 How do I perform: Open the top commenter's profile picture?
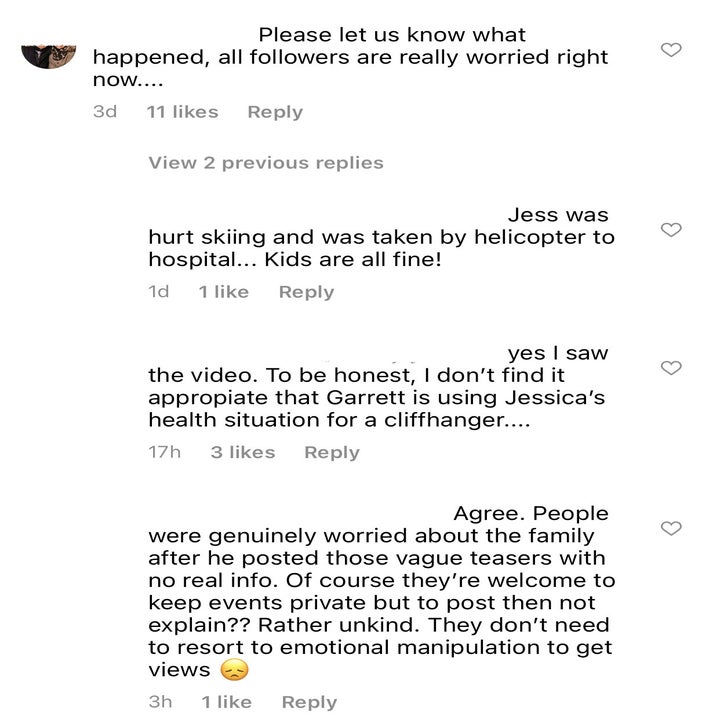pyautogui.click(x=49, y=52)
